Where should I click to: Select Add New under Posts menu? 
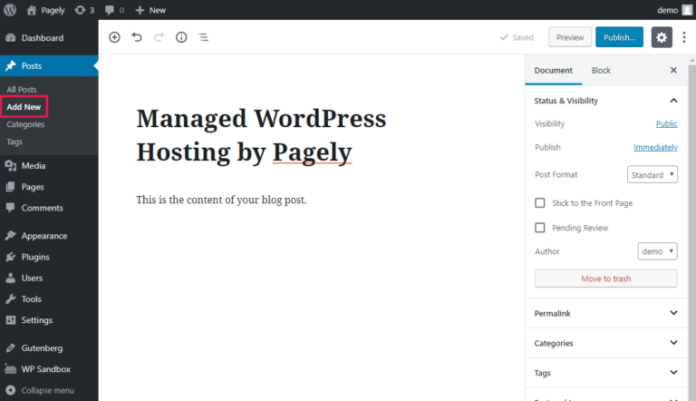pyautogui.click(x=24, y=106)
